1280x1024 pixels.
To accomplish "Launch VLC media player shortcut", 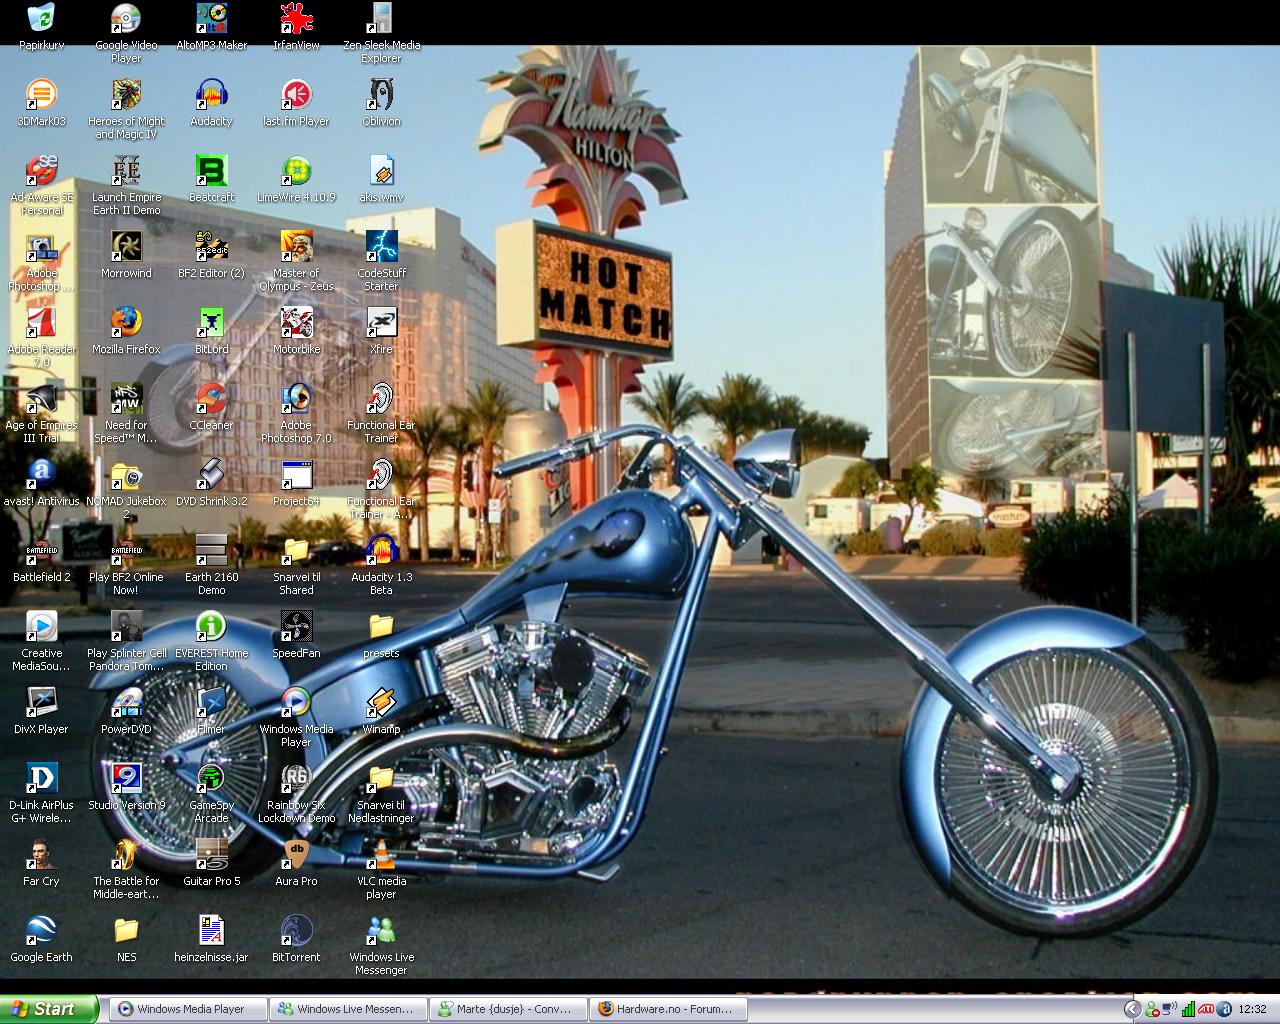I will click(381, 868).
